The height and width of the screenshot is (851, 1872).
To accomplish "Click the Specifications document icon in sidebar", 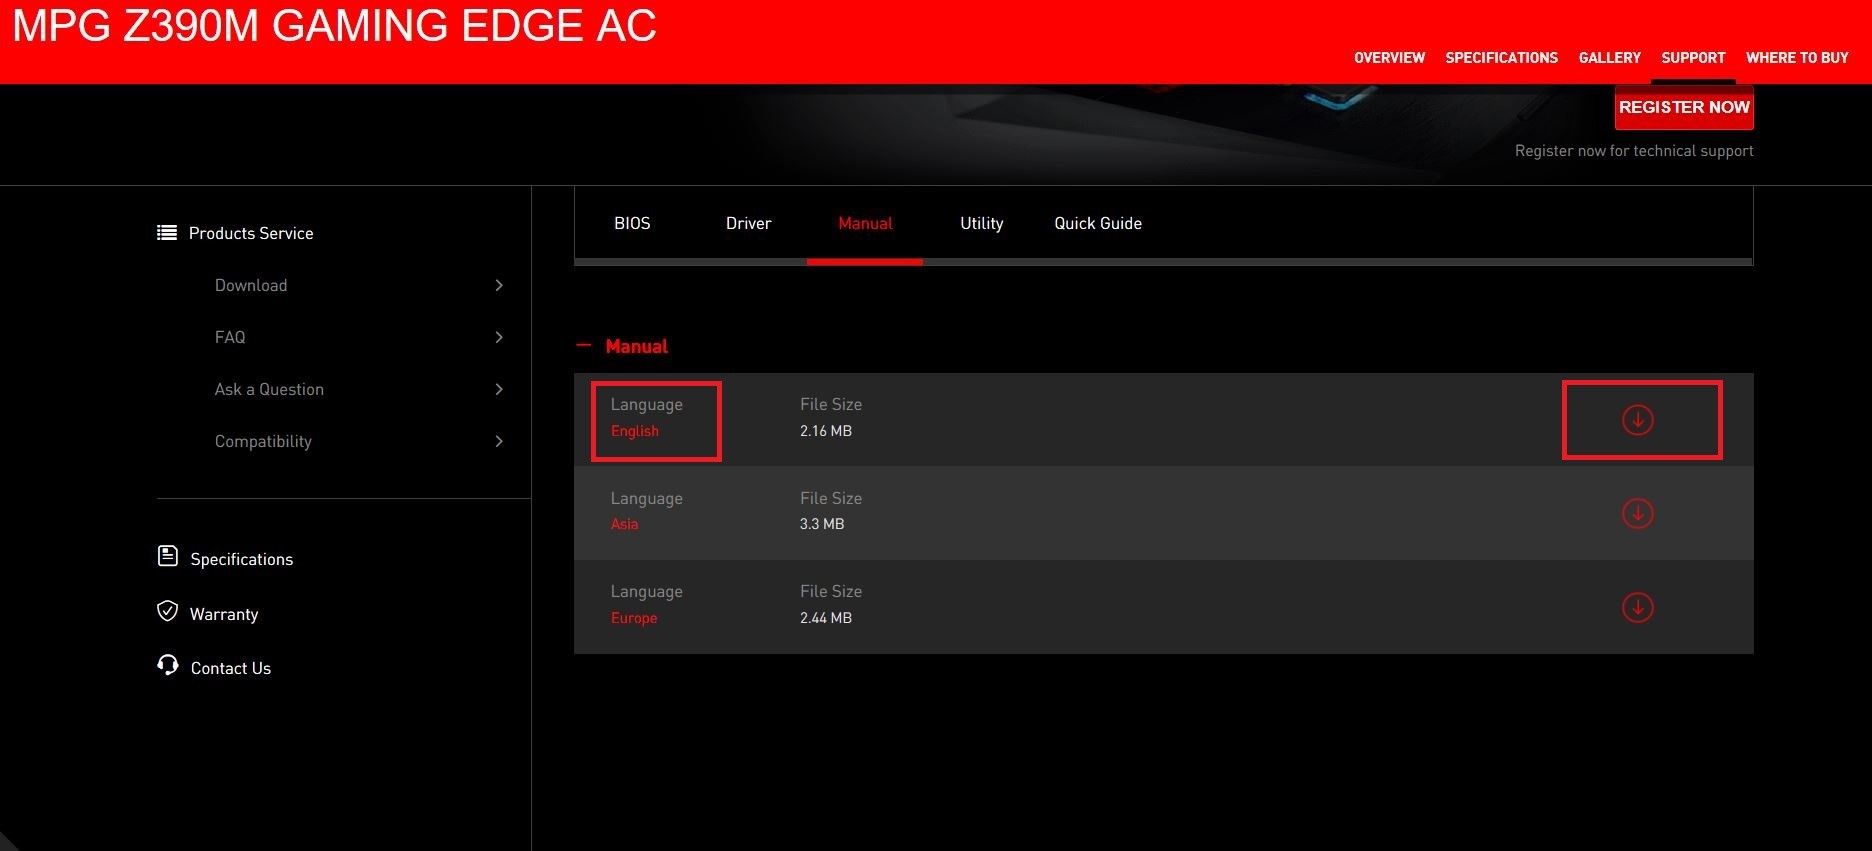I will coord(168,556).
